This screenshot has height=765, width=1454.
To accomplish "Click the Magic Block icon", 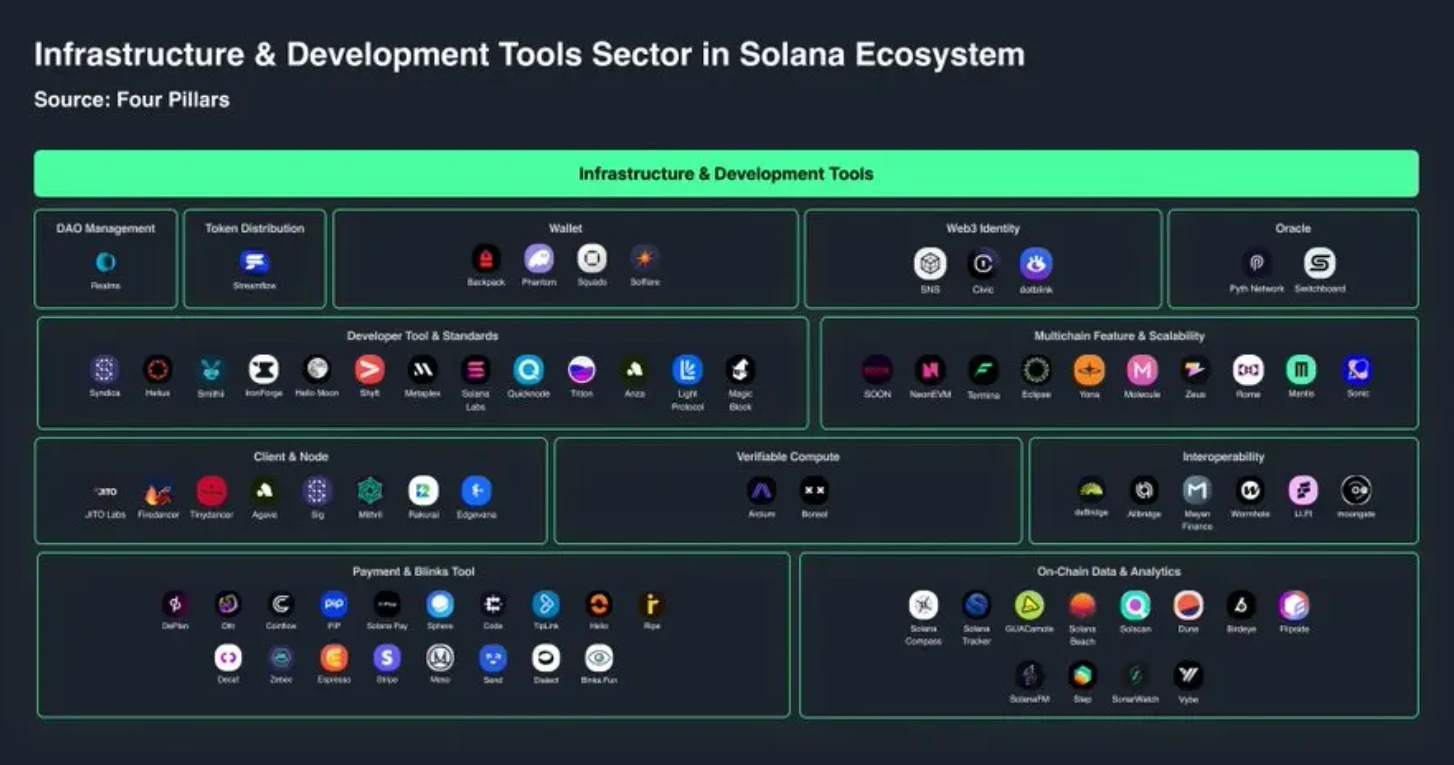I will [x=740, y=370].
